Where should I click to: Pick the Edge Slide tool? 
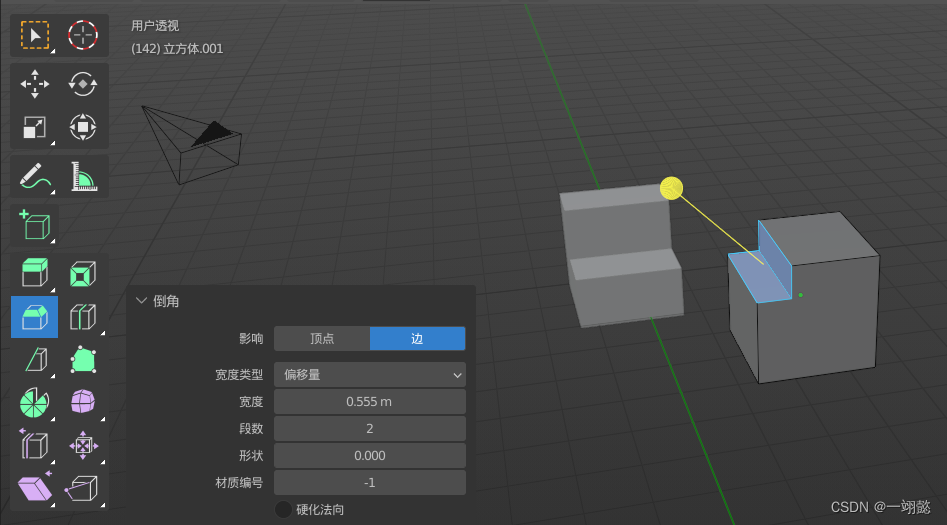click(x=34, y=446)
